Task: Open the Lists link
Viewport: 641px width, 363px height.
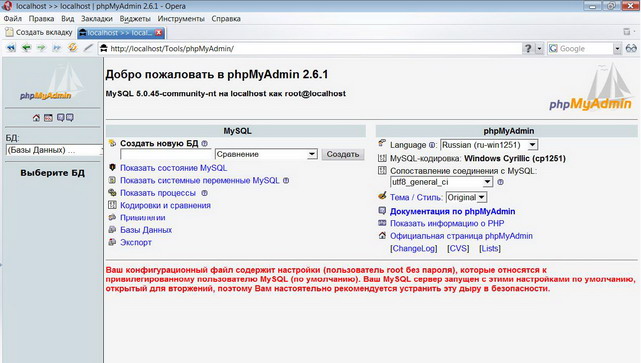Action: pyautogui.click(x=490, y=249)
